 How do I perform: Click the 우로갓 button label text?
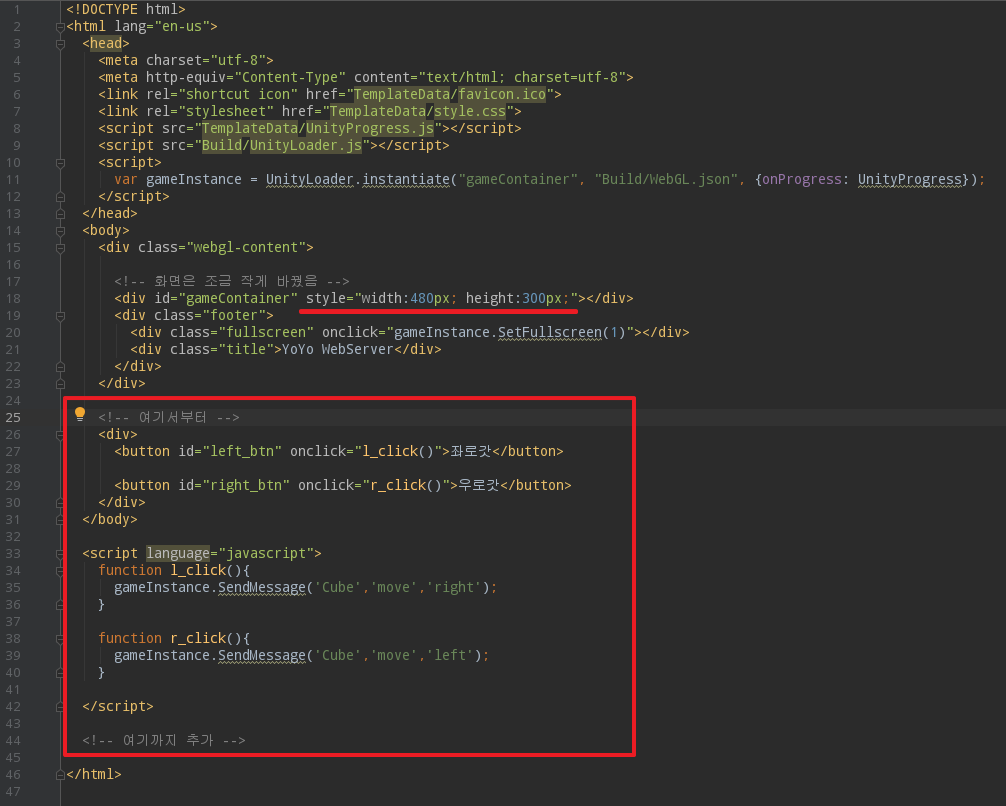[x=478, y=486]
